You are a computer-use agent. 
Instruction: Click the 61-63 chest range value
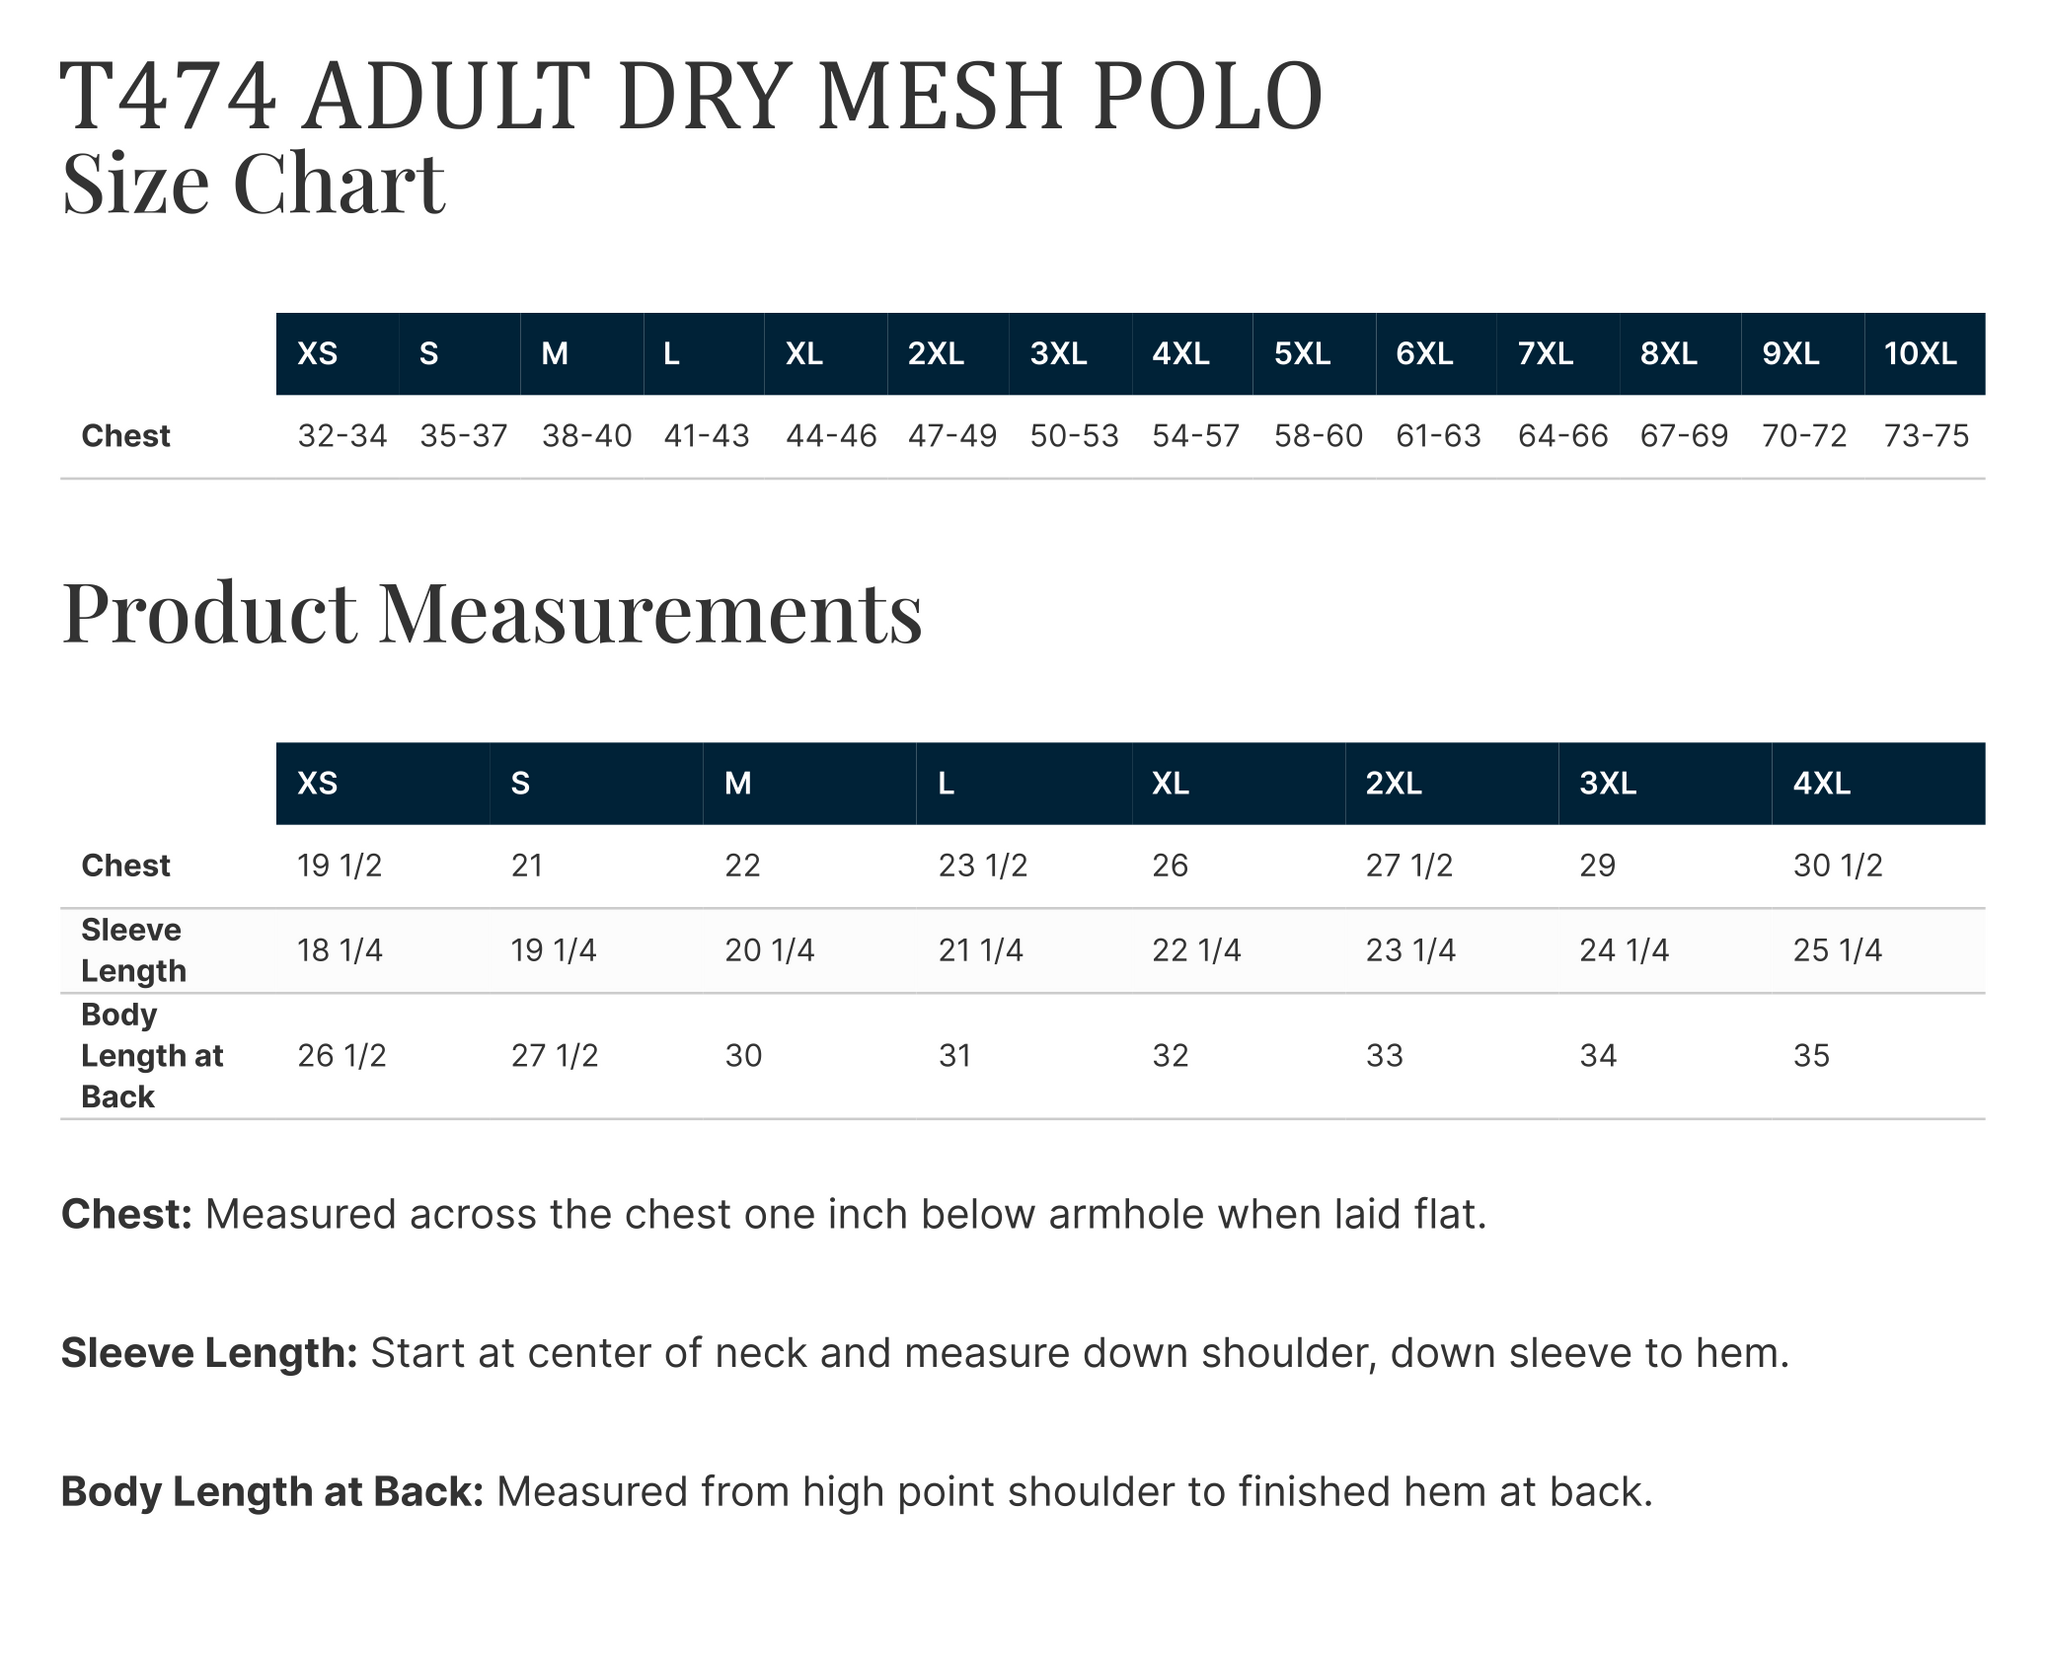pyautogui.click(x=1438, y=436)
